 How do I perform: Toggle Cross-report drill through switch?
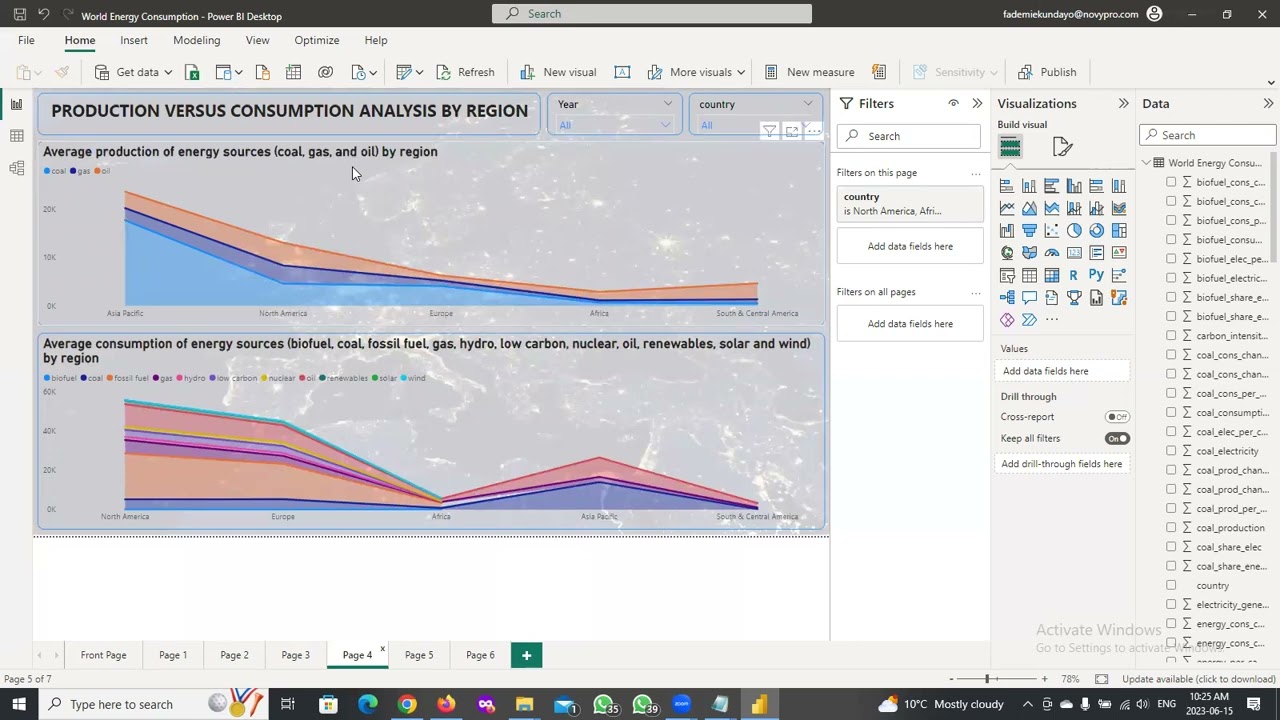click(1117, 417)
